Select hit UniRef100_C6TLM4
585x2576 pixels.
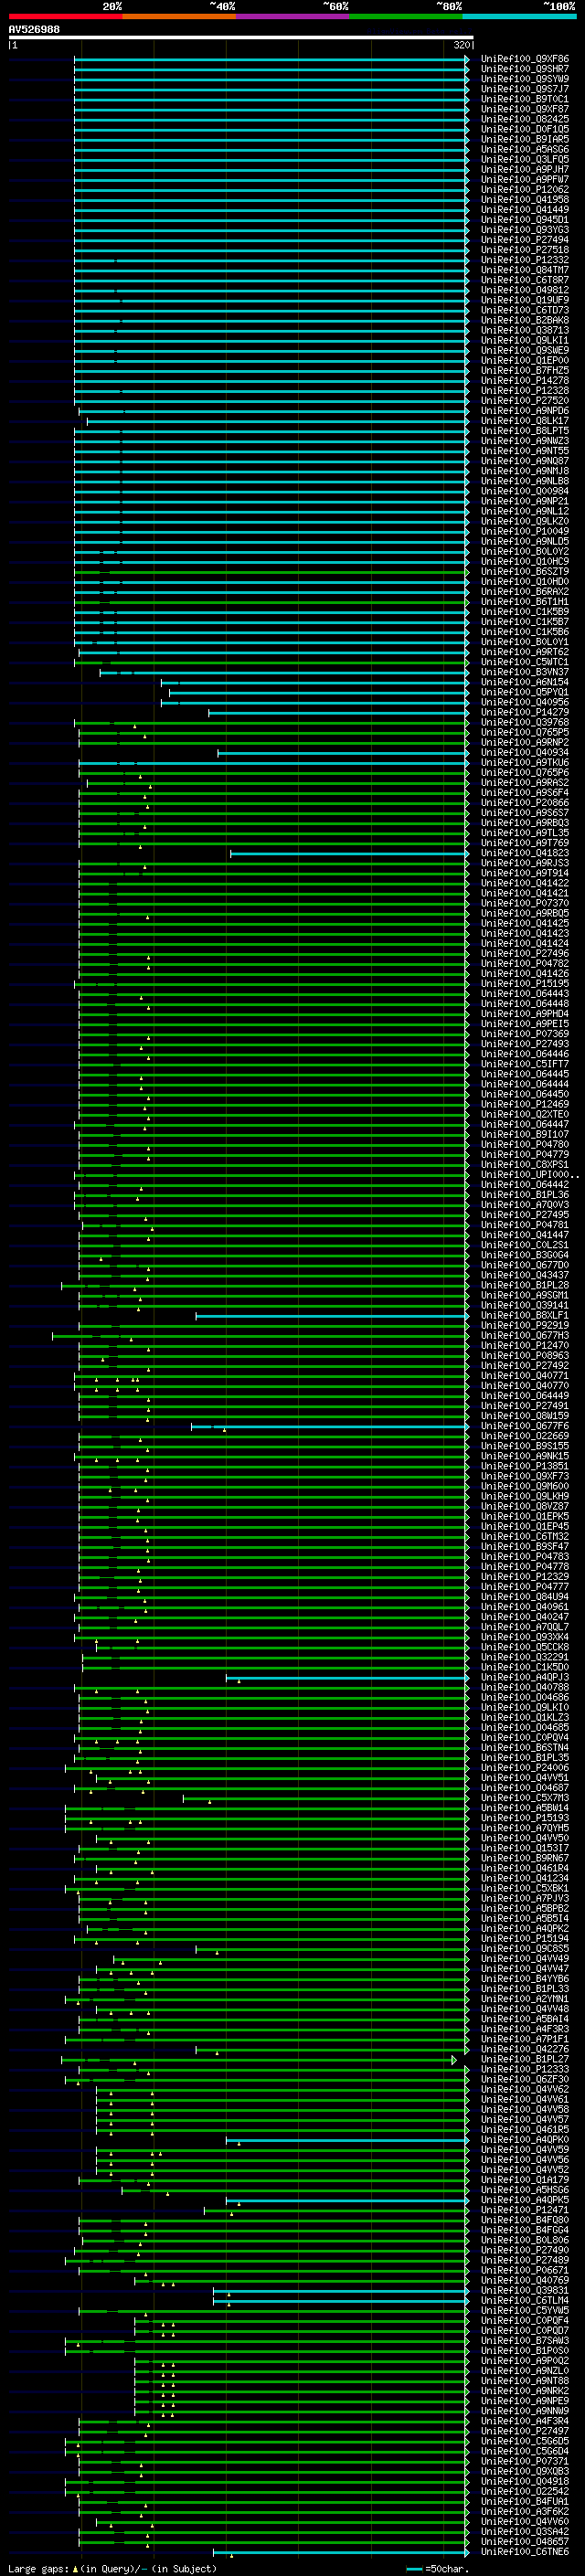click(525, 2300)
